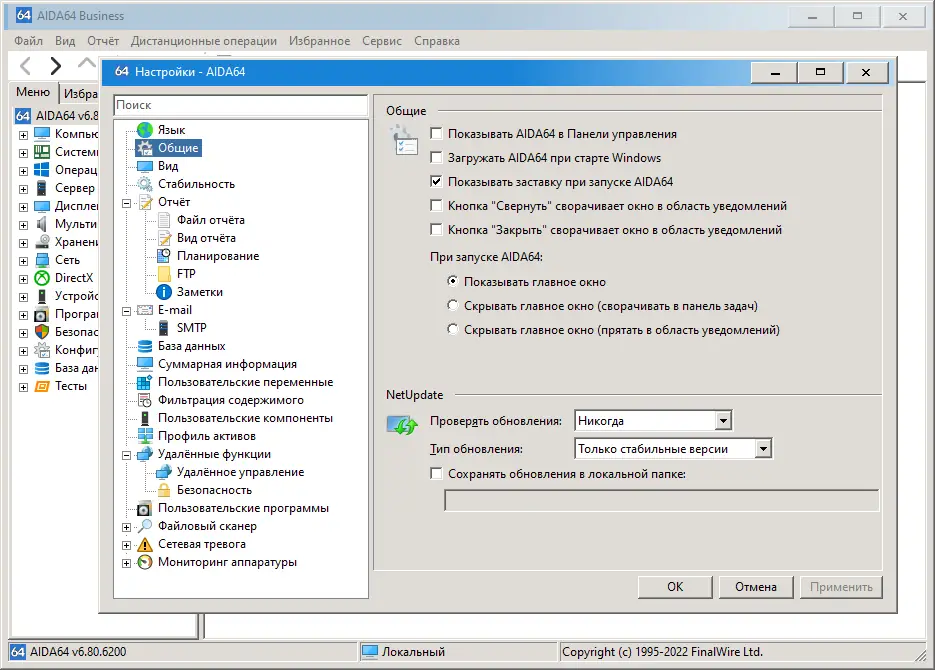Viewport: 935px width, 670px height.
Task: Select the Язык globe icon
Action: [145, 130]
